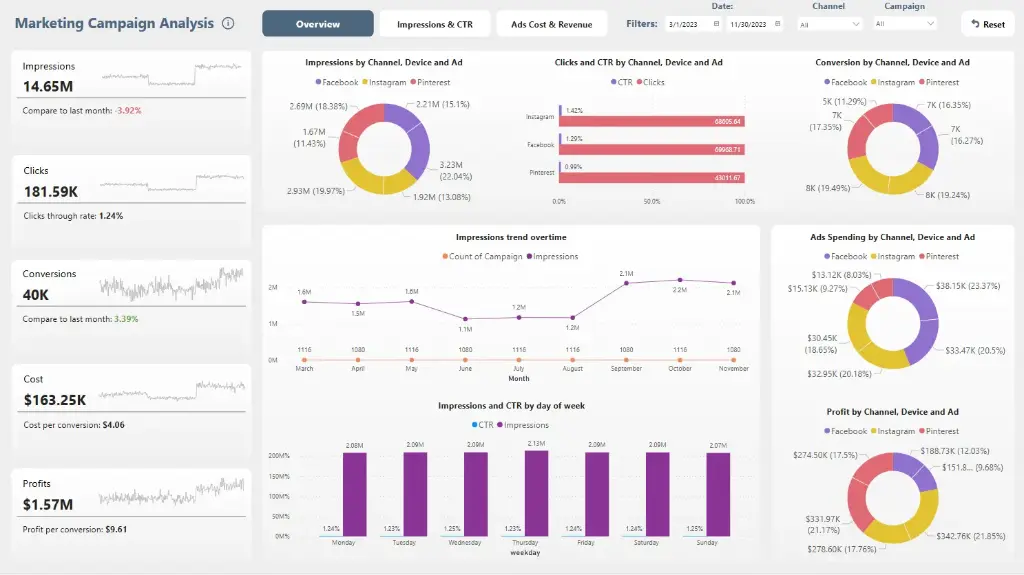The width and height of the screenshot is (1024, 575).
Task: Expand the Campaign filter dropdown
Action: 904,24
